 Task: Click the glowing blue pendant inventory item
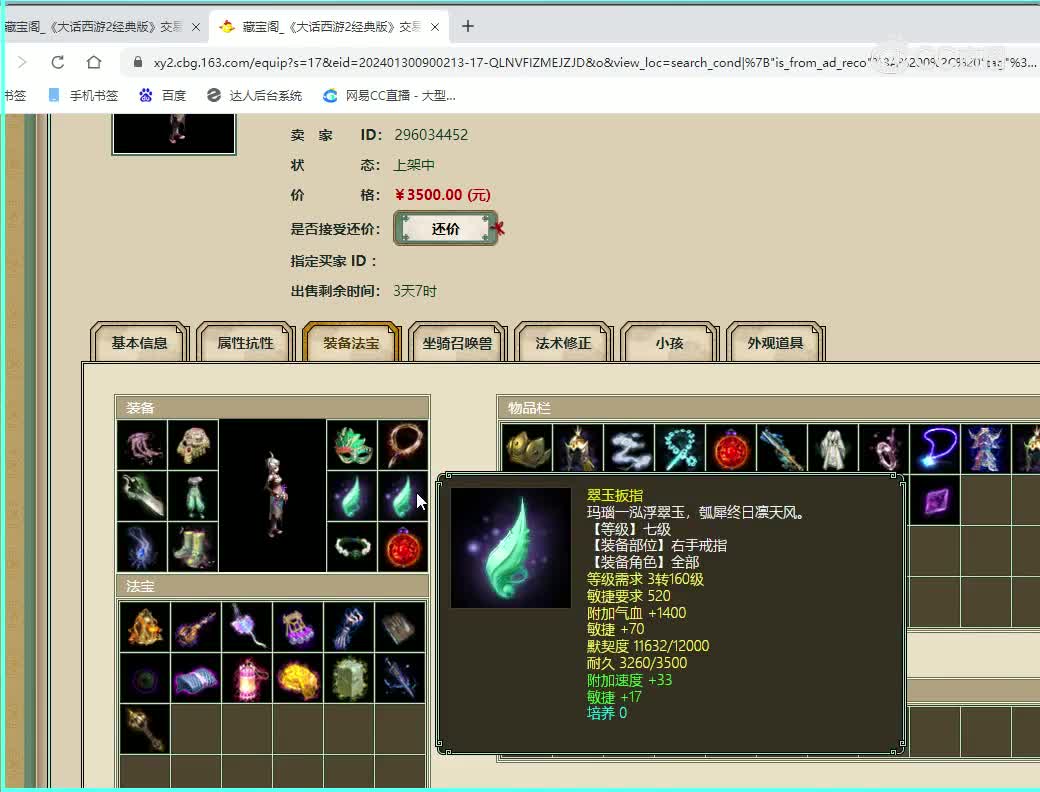(936, 448)
